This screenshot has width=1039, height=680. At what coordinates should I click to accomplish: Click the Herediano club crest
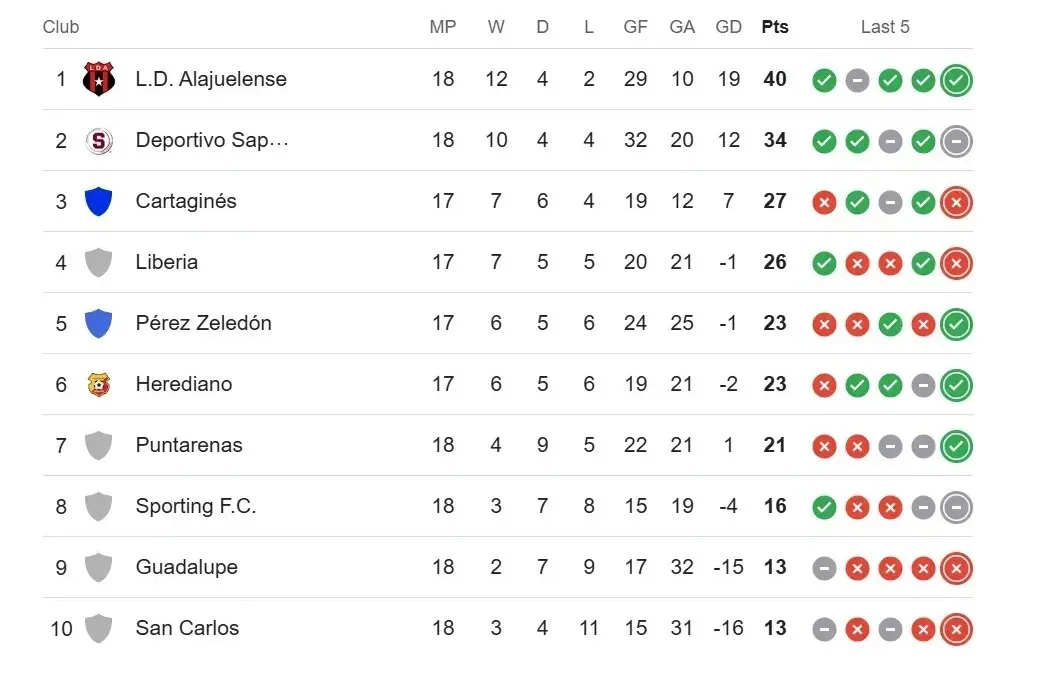pos(98,384)
